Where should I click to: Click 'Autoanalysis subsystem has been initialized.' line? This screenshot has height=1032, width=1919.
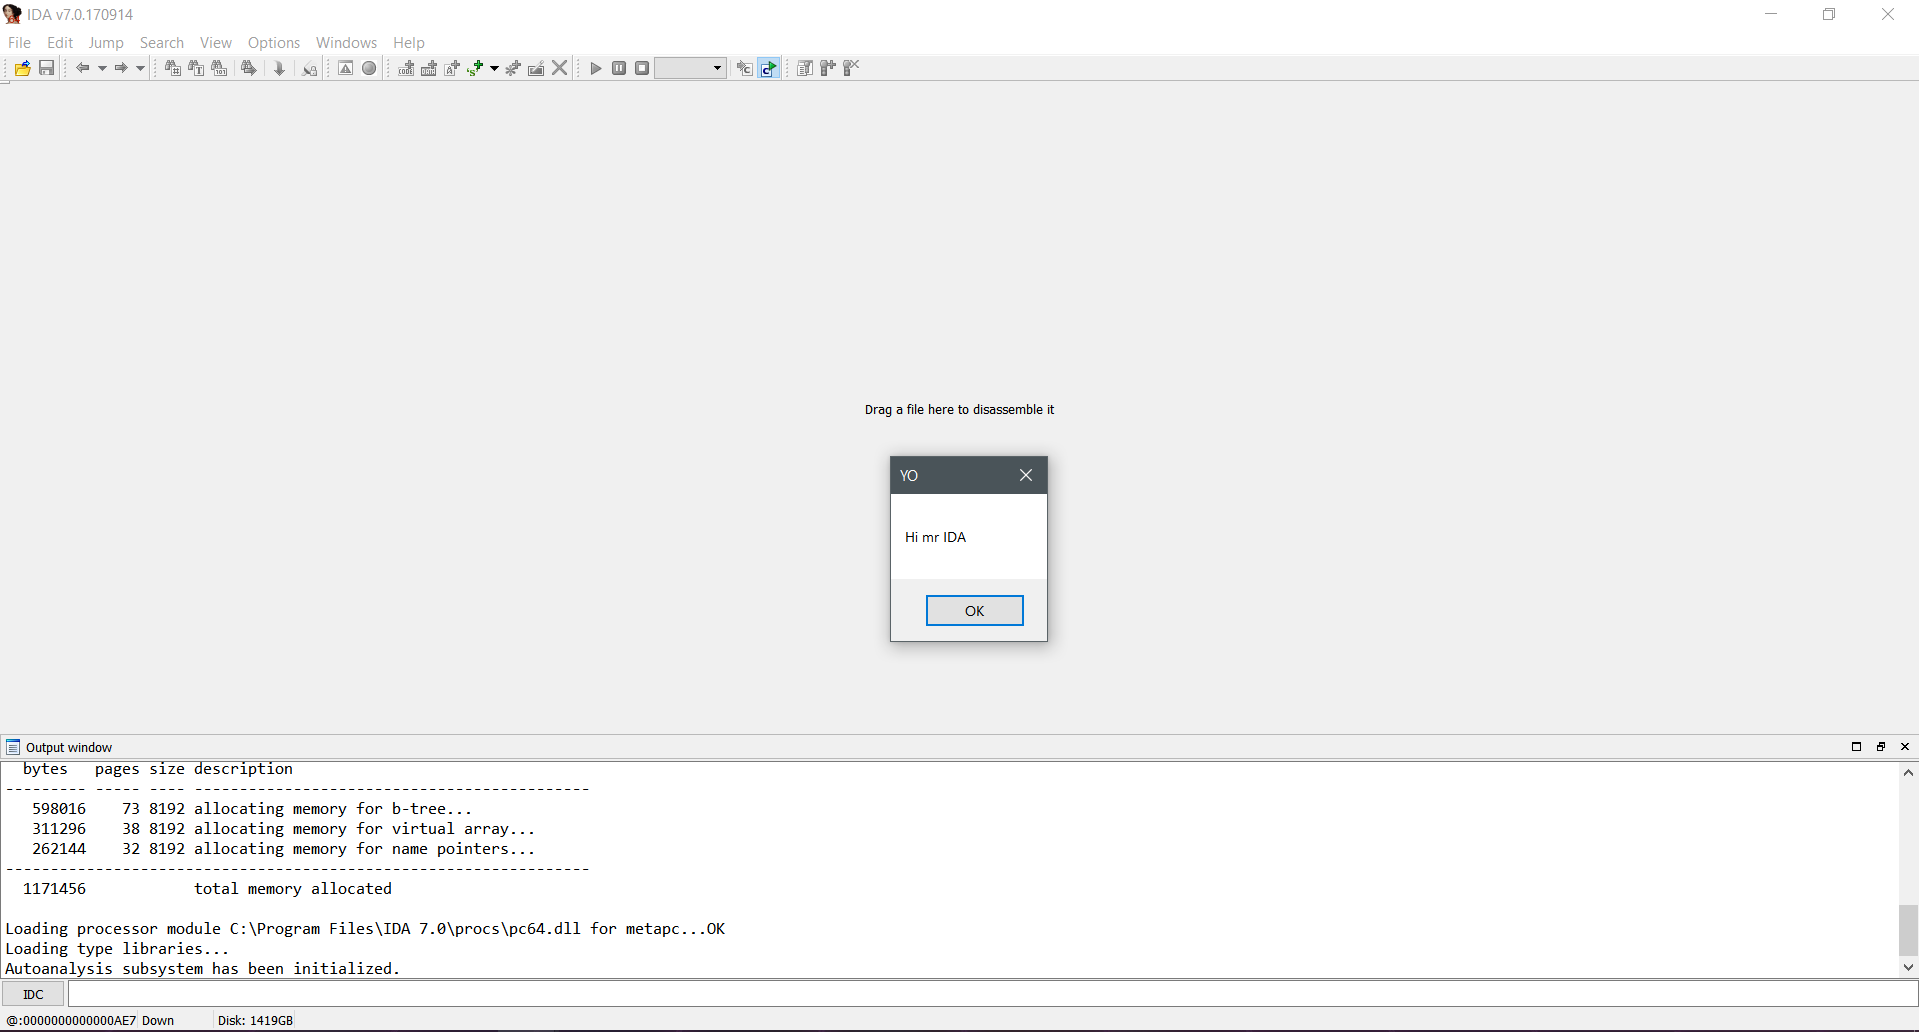pos(203,969)
